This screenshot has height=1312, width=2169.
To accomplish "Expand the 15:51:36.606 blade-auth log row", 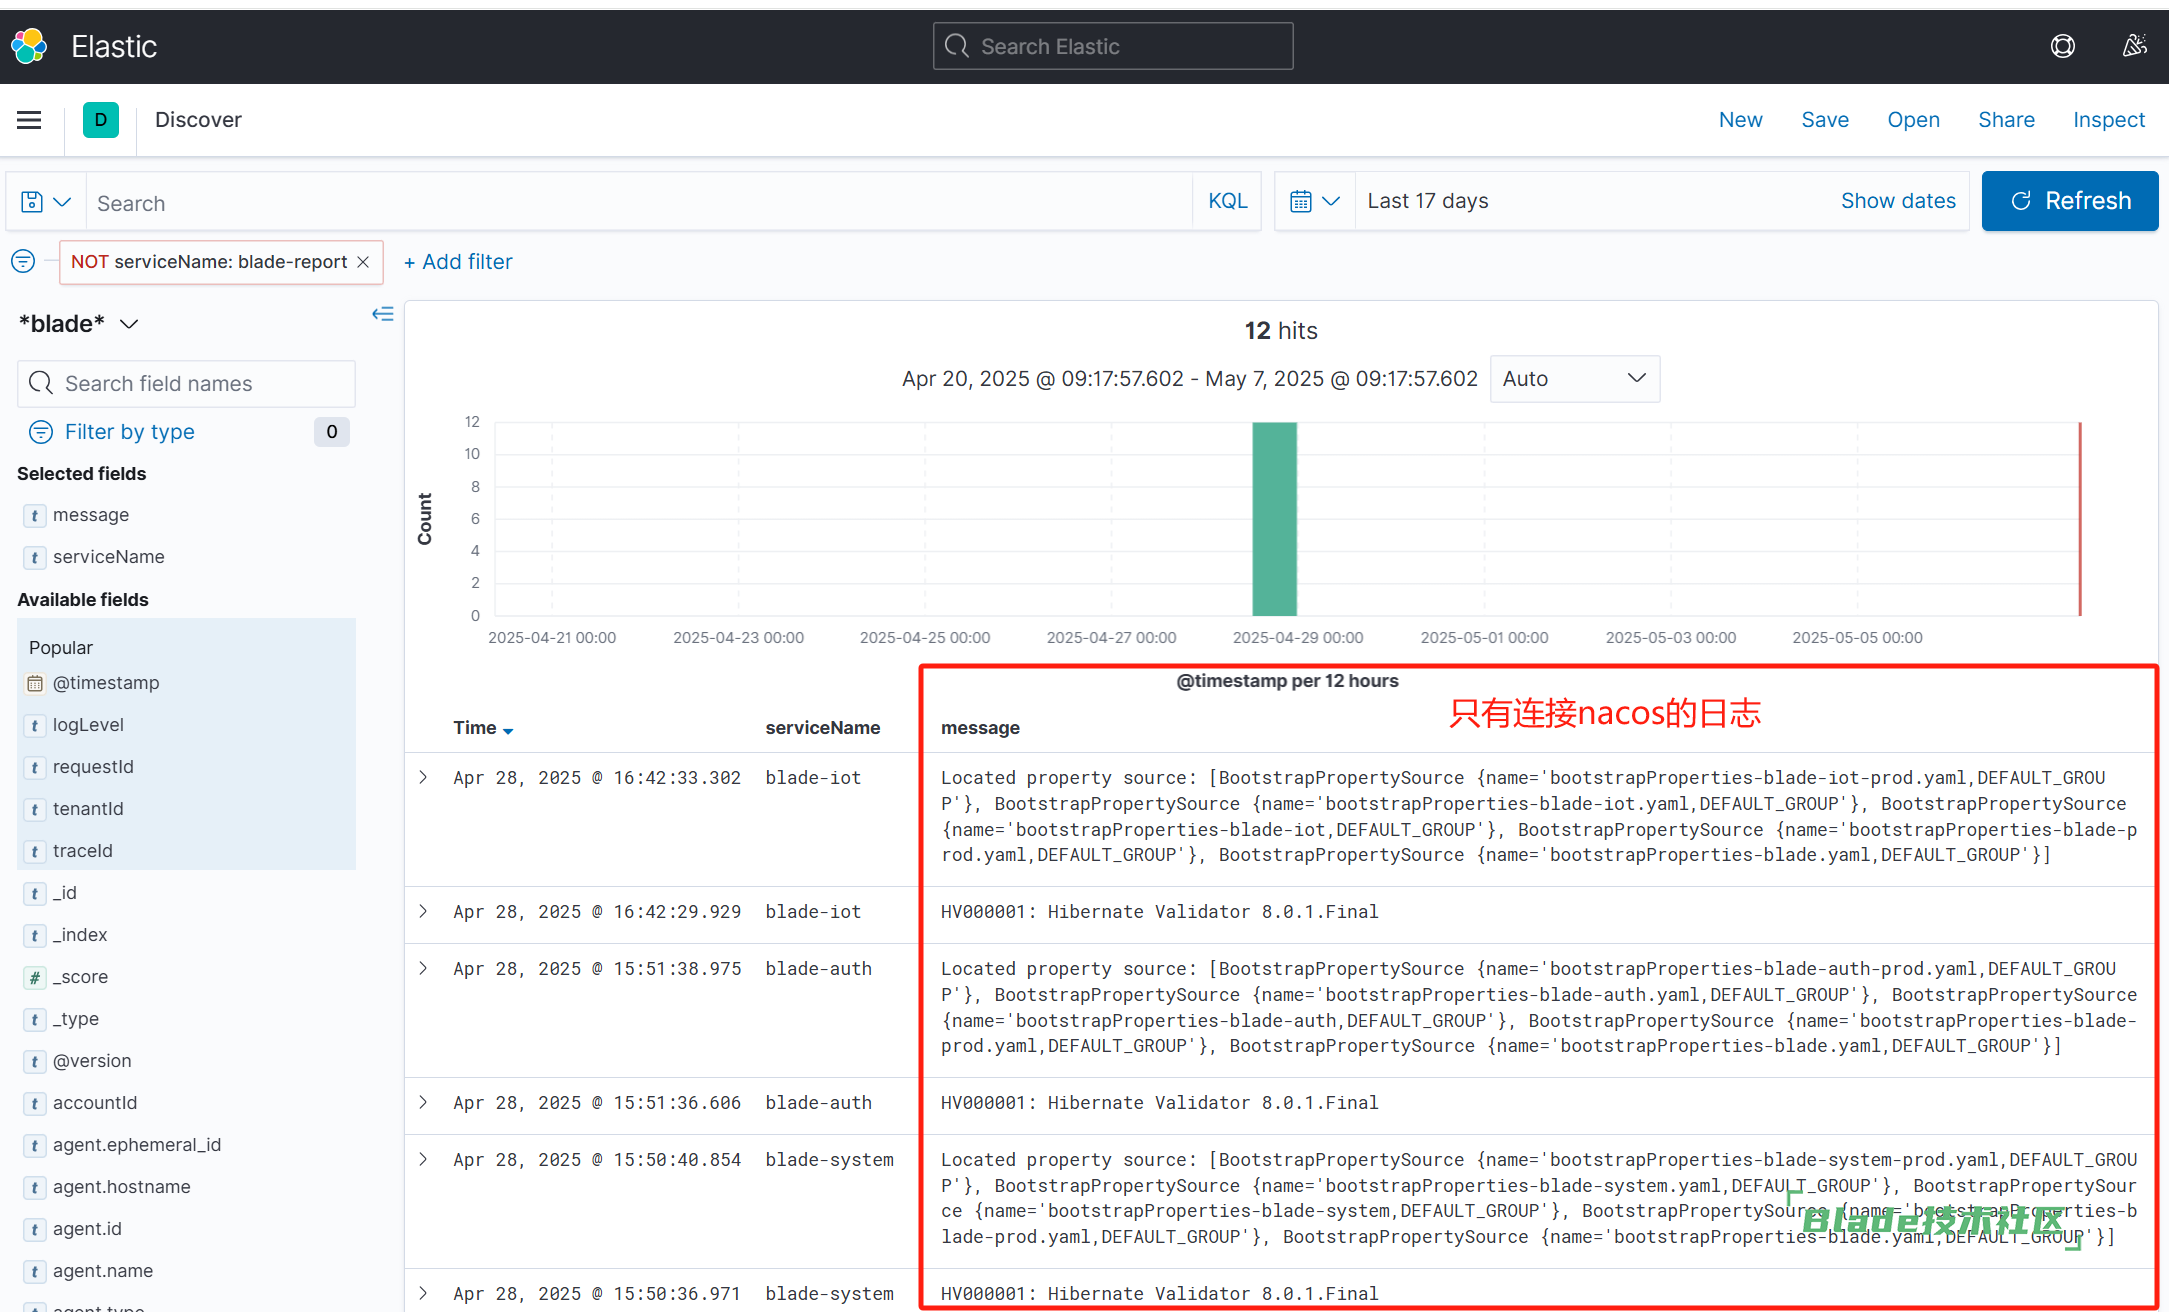I will pos(423,1102).
